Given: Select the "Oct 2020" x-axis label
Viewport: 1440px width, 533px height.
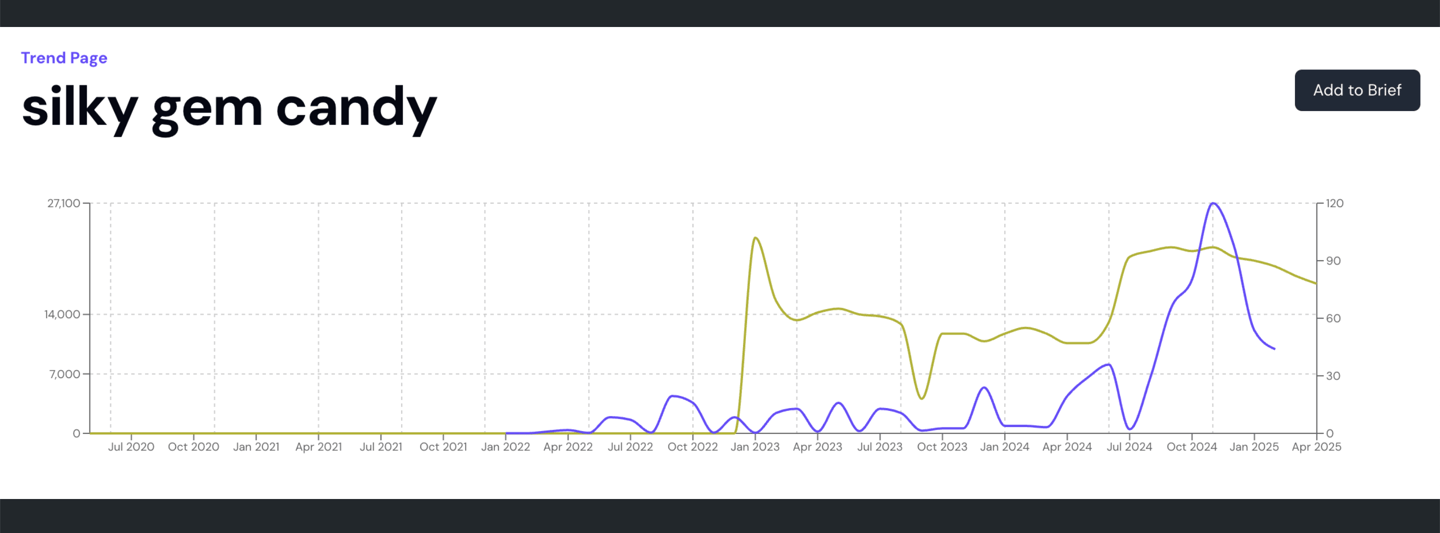Looking at the screenshot, I should point(193,447).
